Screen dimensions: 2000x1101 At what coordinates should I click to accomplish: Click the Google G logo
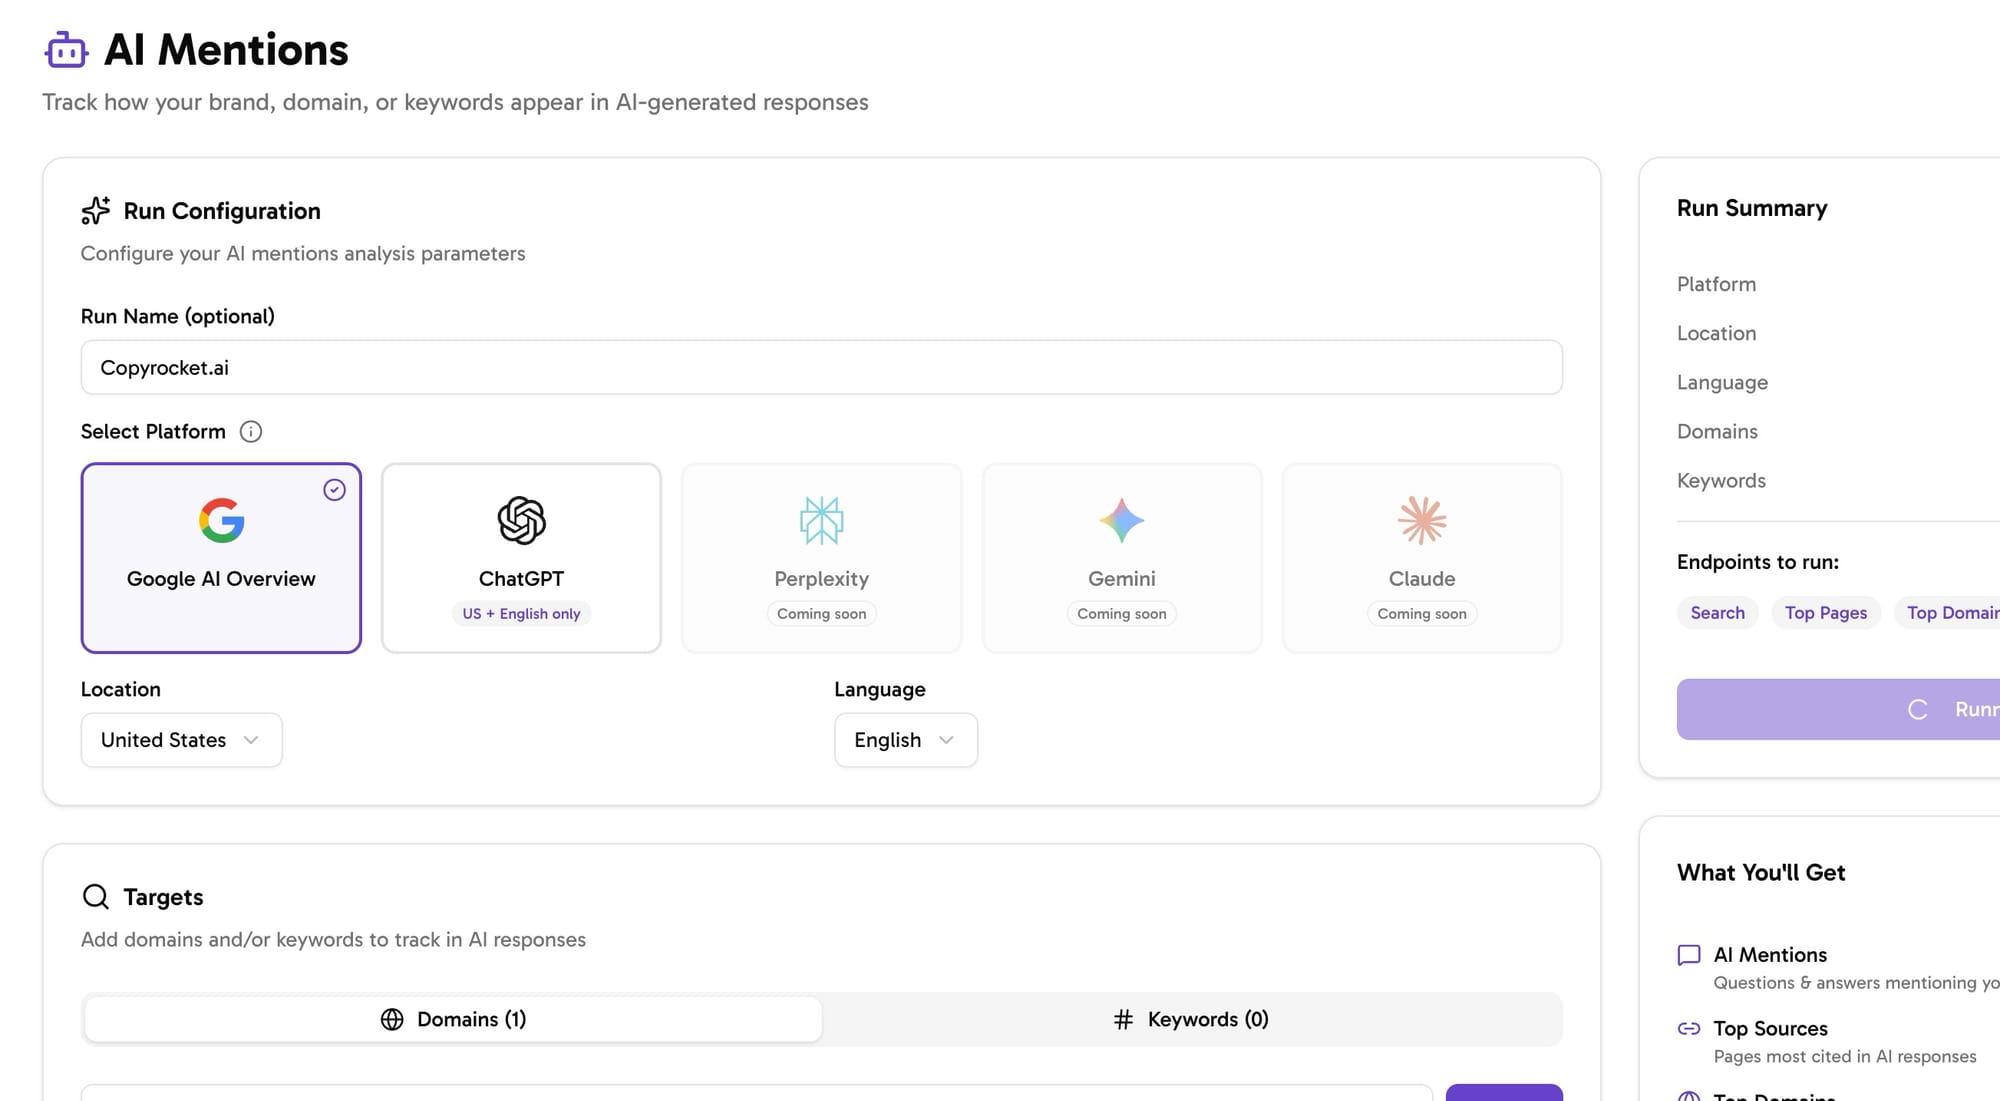coord(221,520)
